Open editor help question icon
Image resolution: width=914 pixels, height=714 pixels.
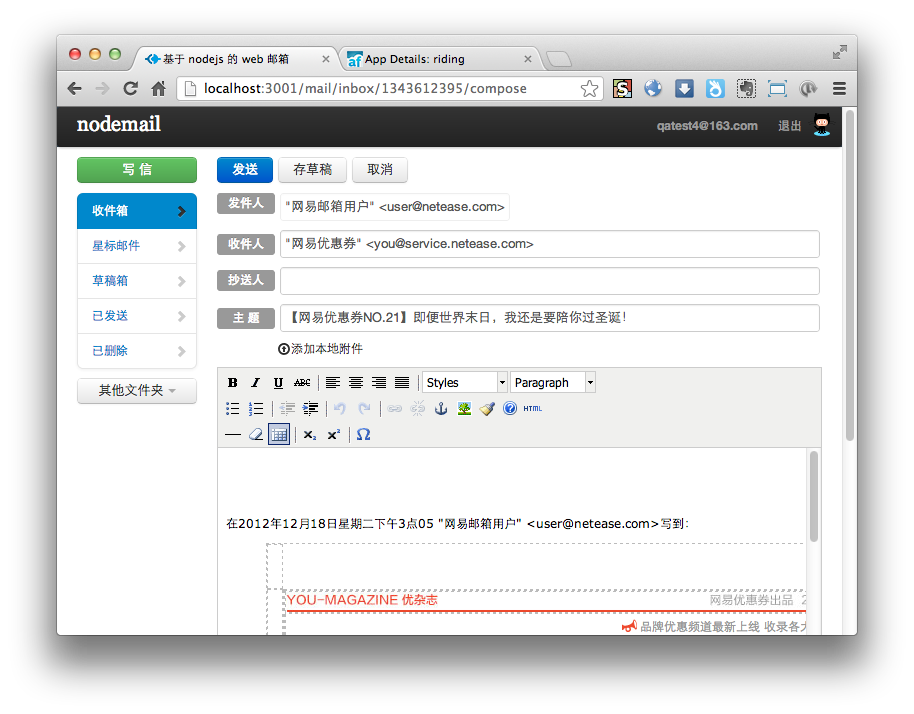click(510, 409)
